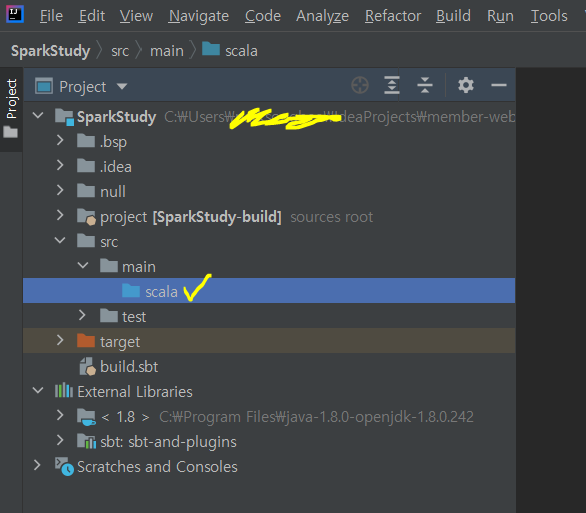Viewport: 586px width, 513px height.
Task: Click the JDK 1.8 coffee-cup folder icon
Action: coord(86,417)
